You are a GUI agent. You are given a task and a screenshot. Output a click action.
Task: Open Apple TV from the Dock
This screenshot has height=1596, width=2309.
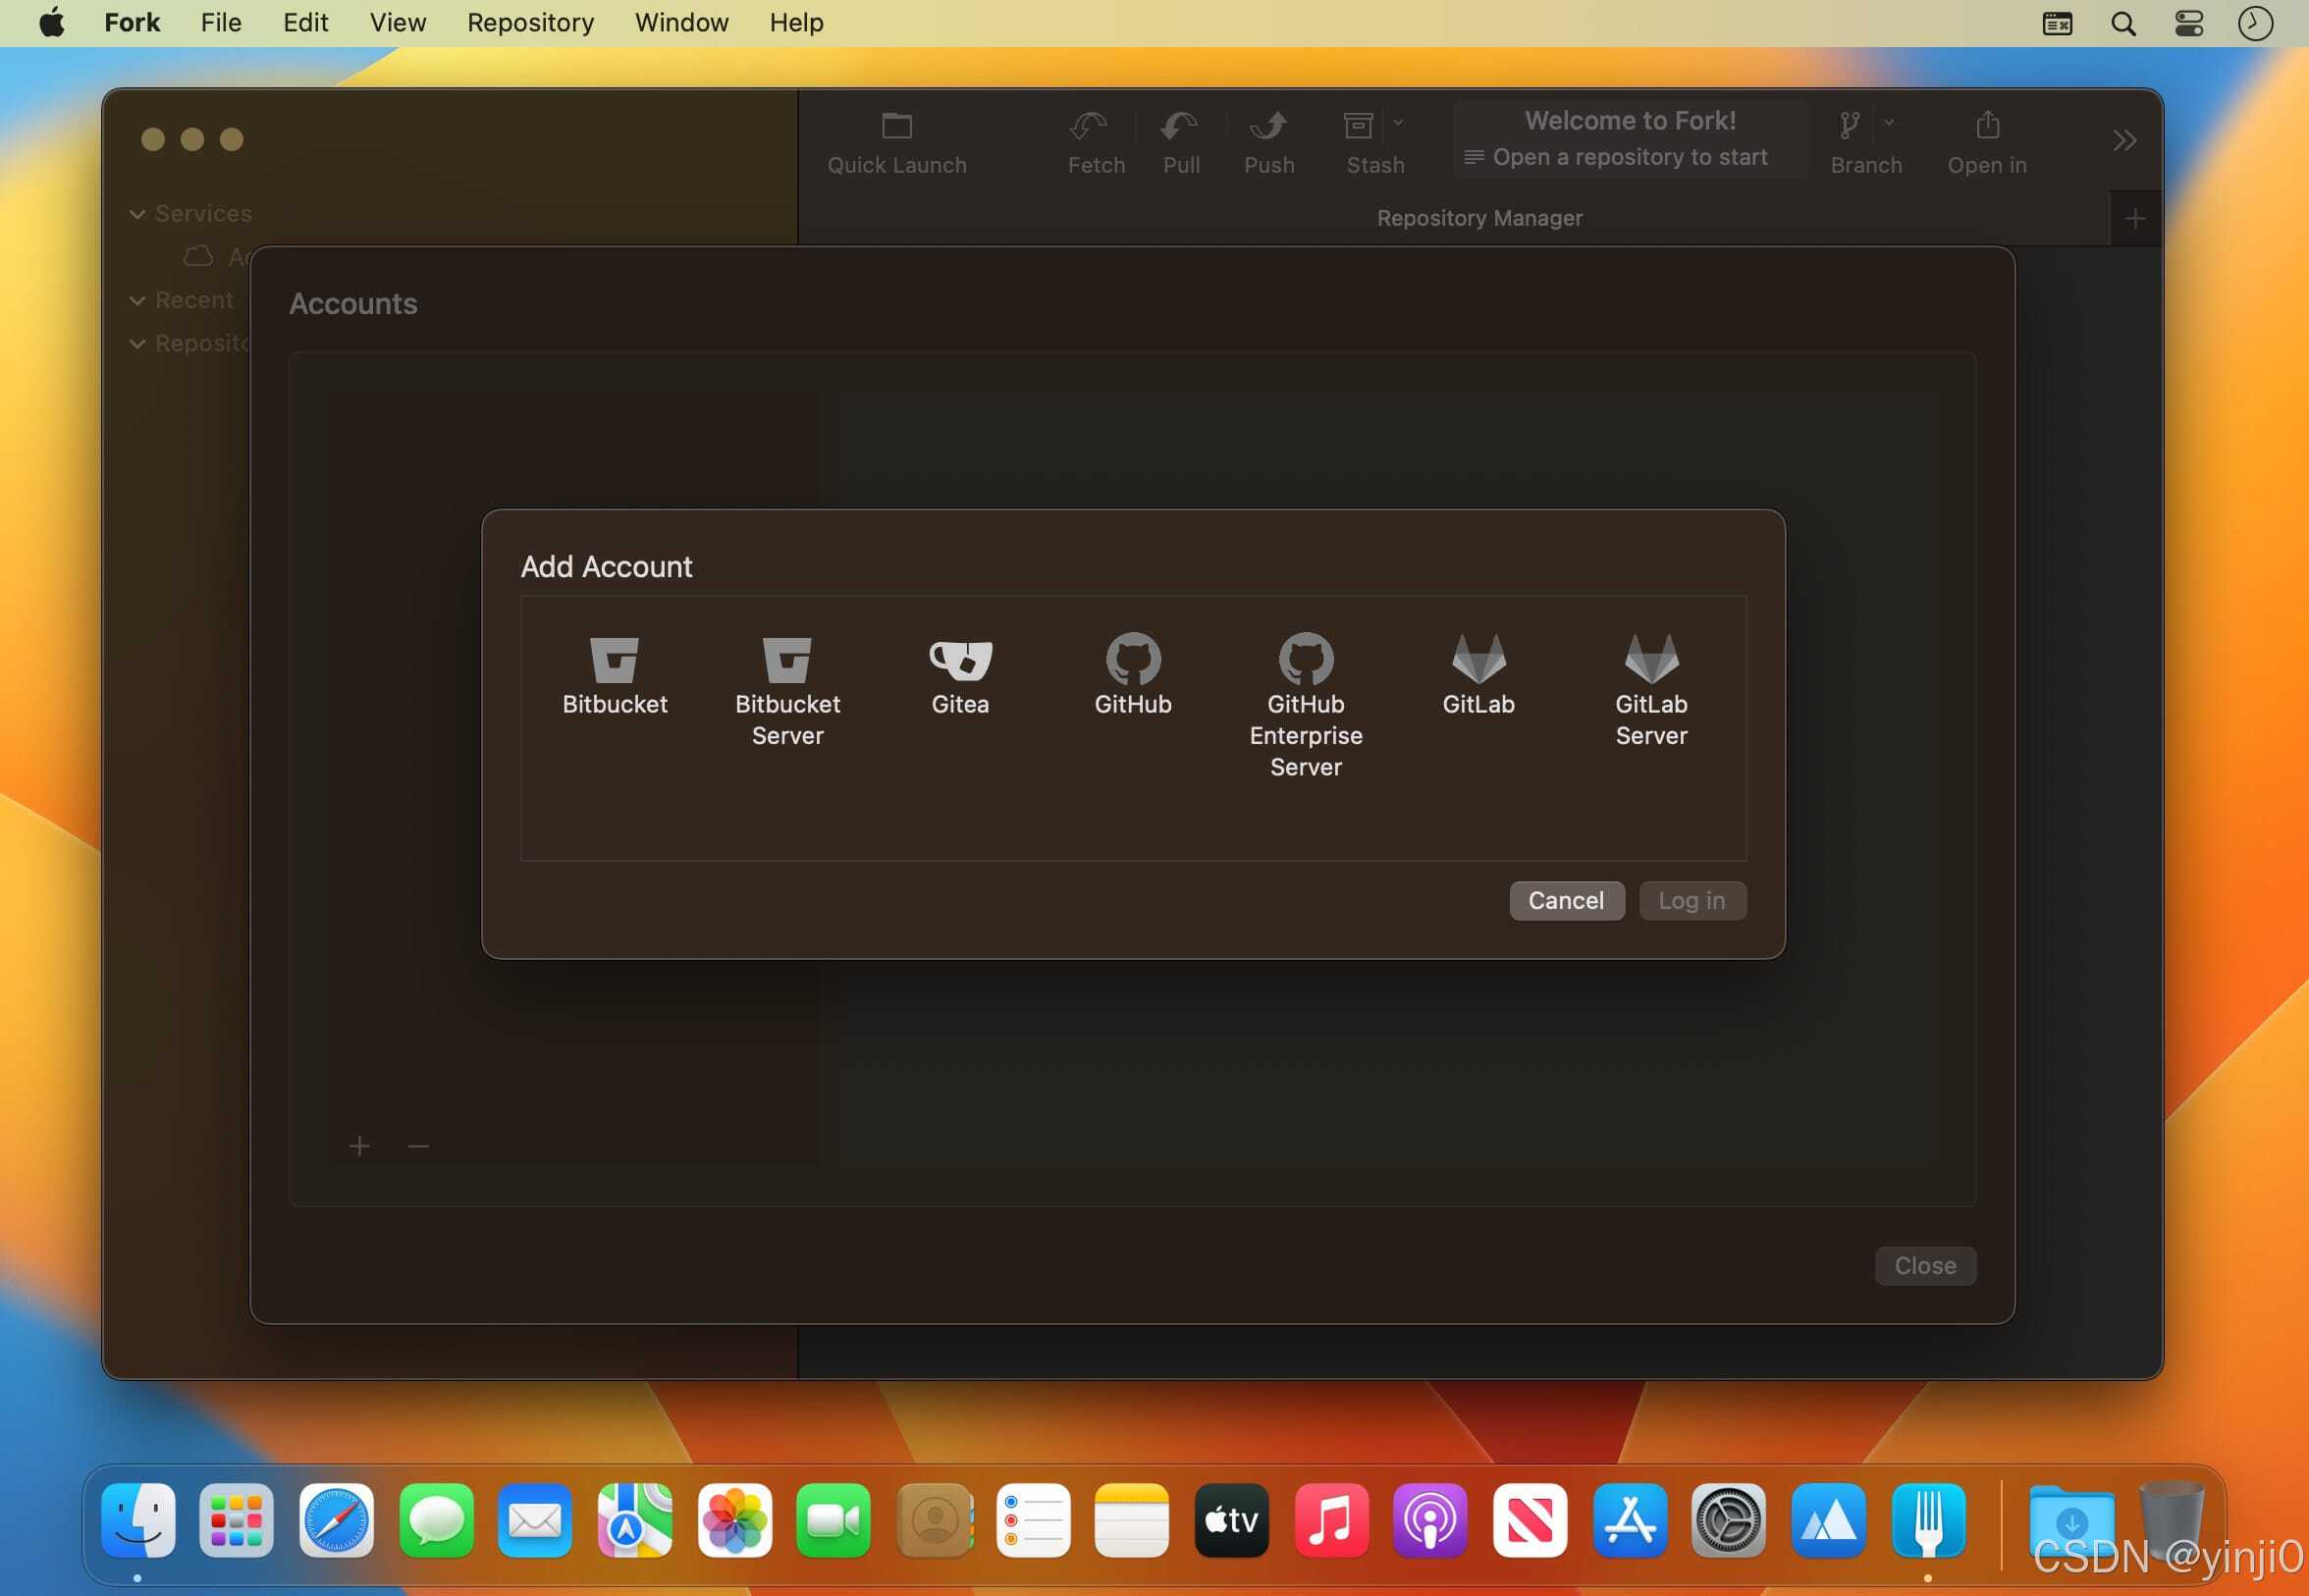click(x=1231, y=1520)
